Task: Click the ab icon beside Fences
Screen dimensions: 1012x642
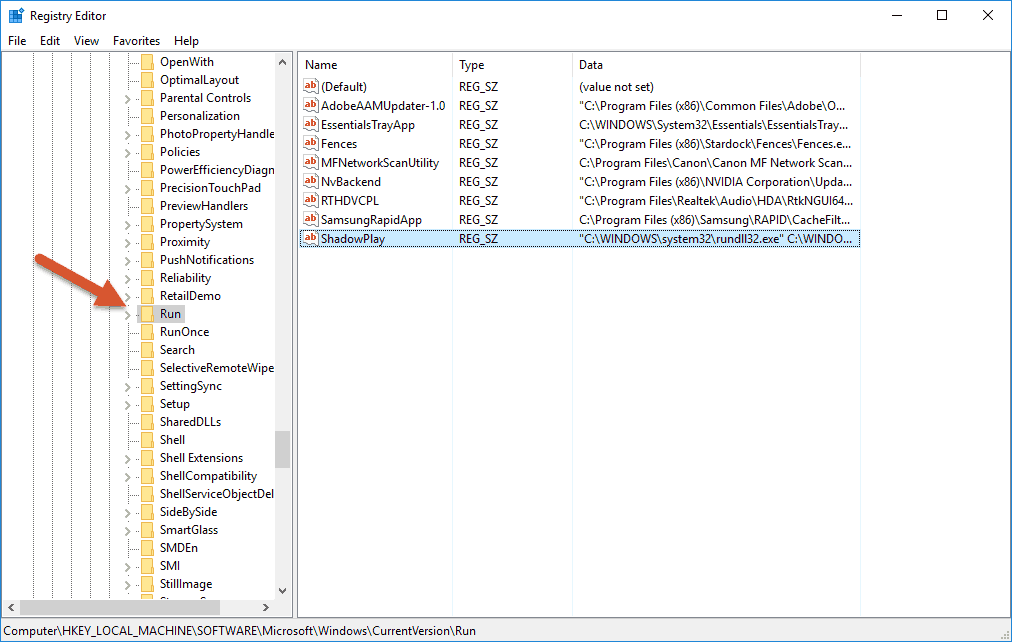Action: tap(311, 143)
